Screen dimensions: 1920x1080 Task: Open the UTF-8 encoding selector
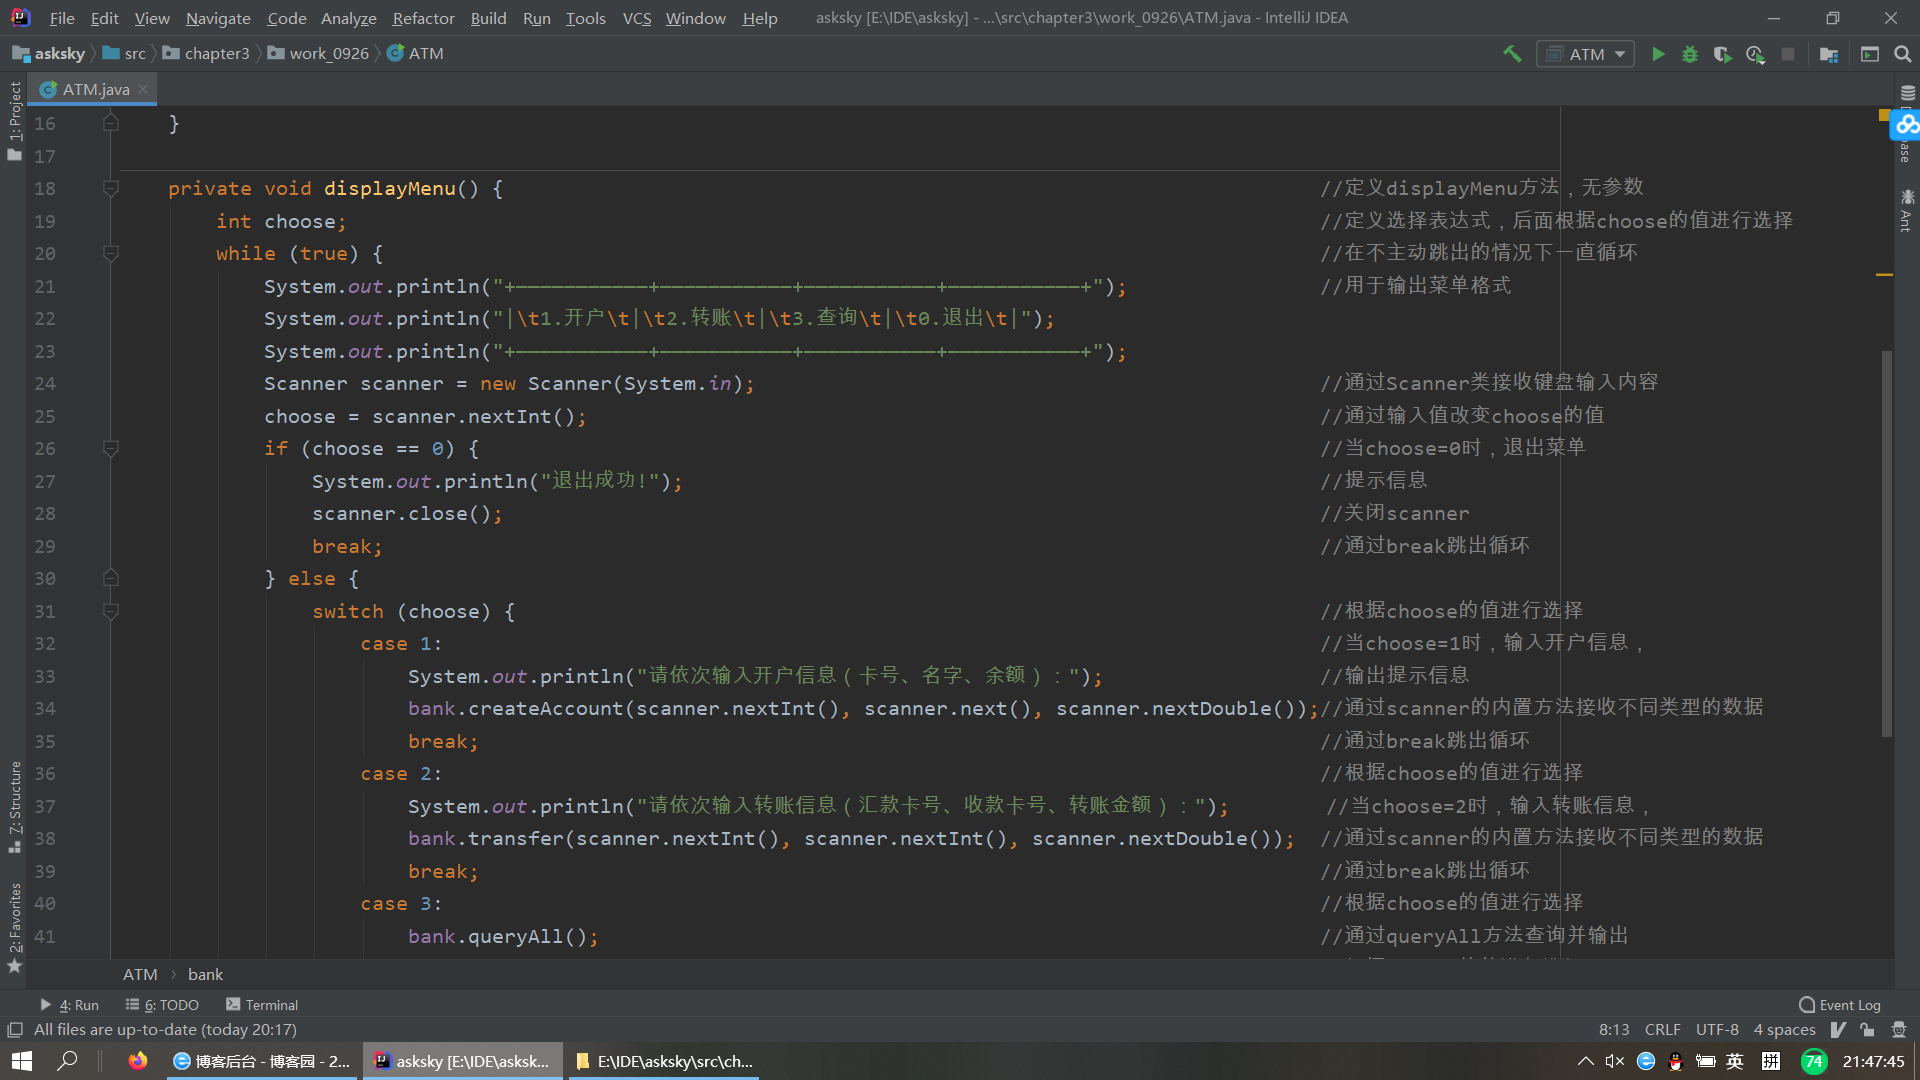coord(1716,1030)
